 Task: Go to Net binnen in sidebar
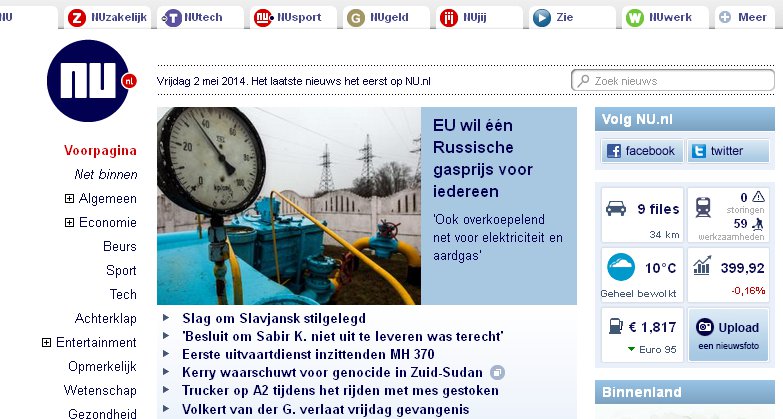[105, 174]
